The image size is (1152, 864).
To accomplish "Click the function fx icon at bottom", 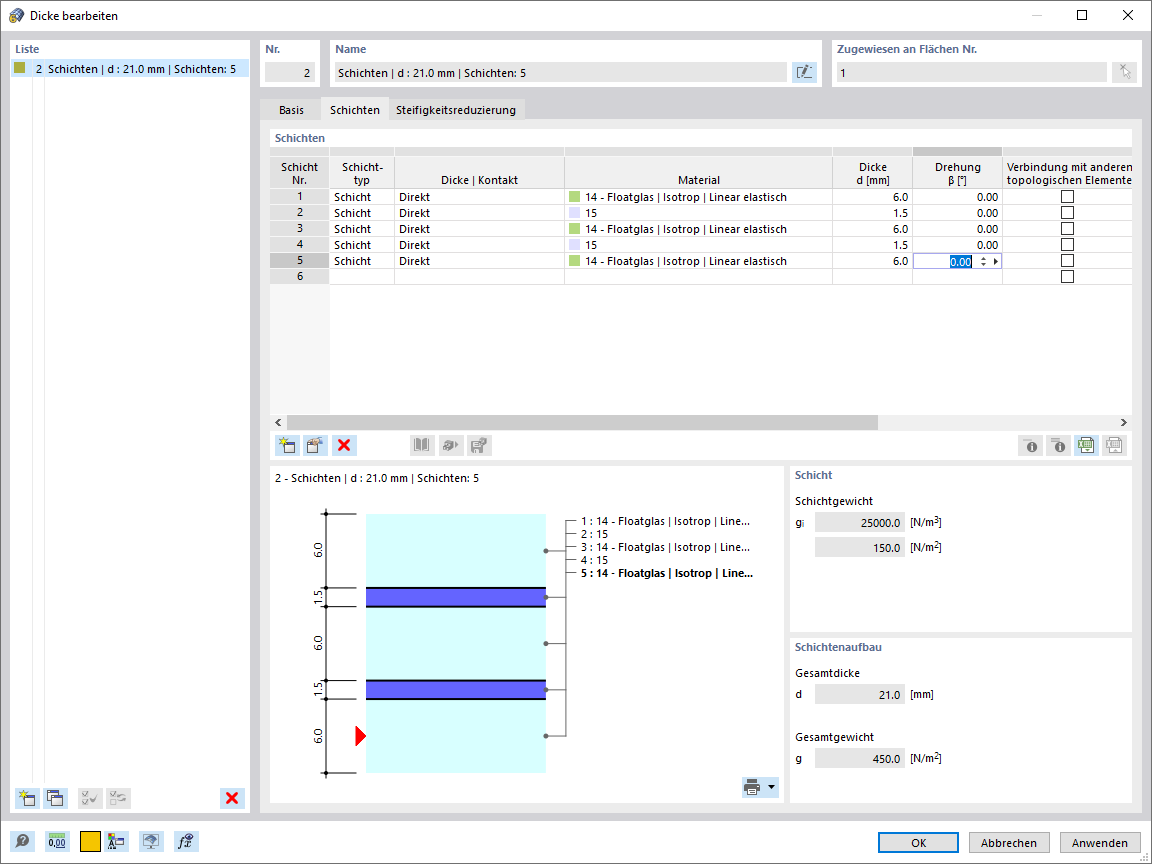I will [x=187, y=841].
